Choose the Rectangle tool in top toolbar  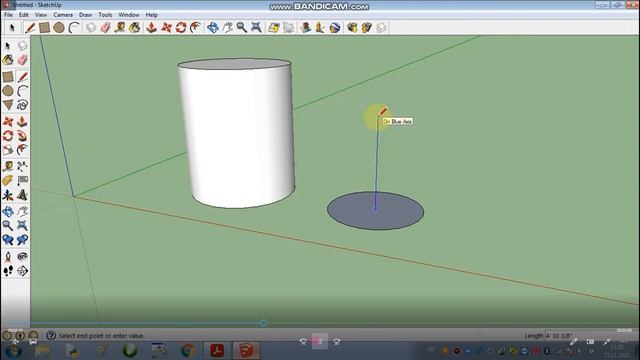coord(44,27)
